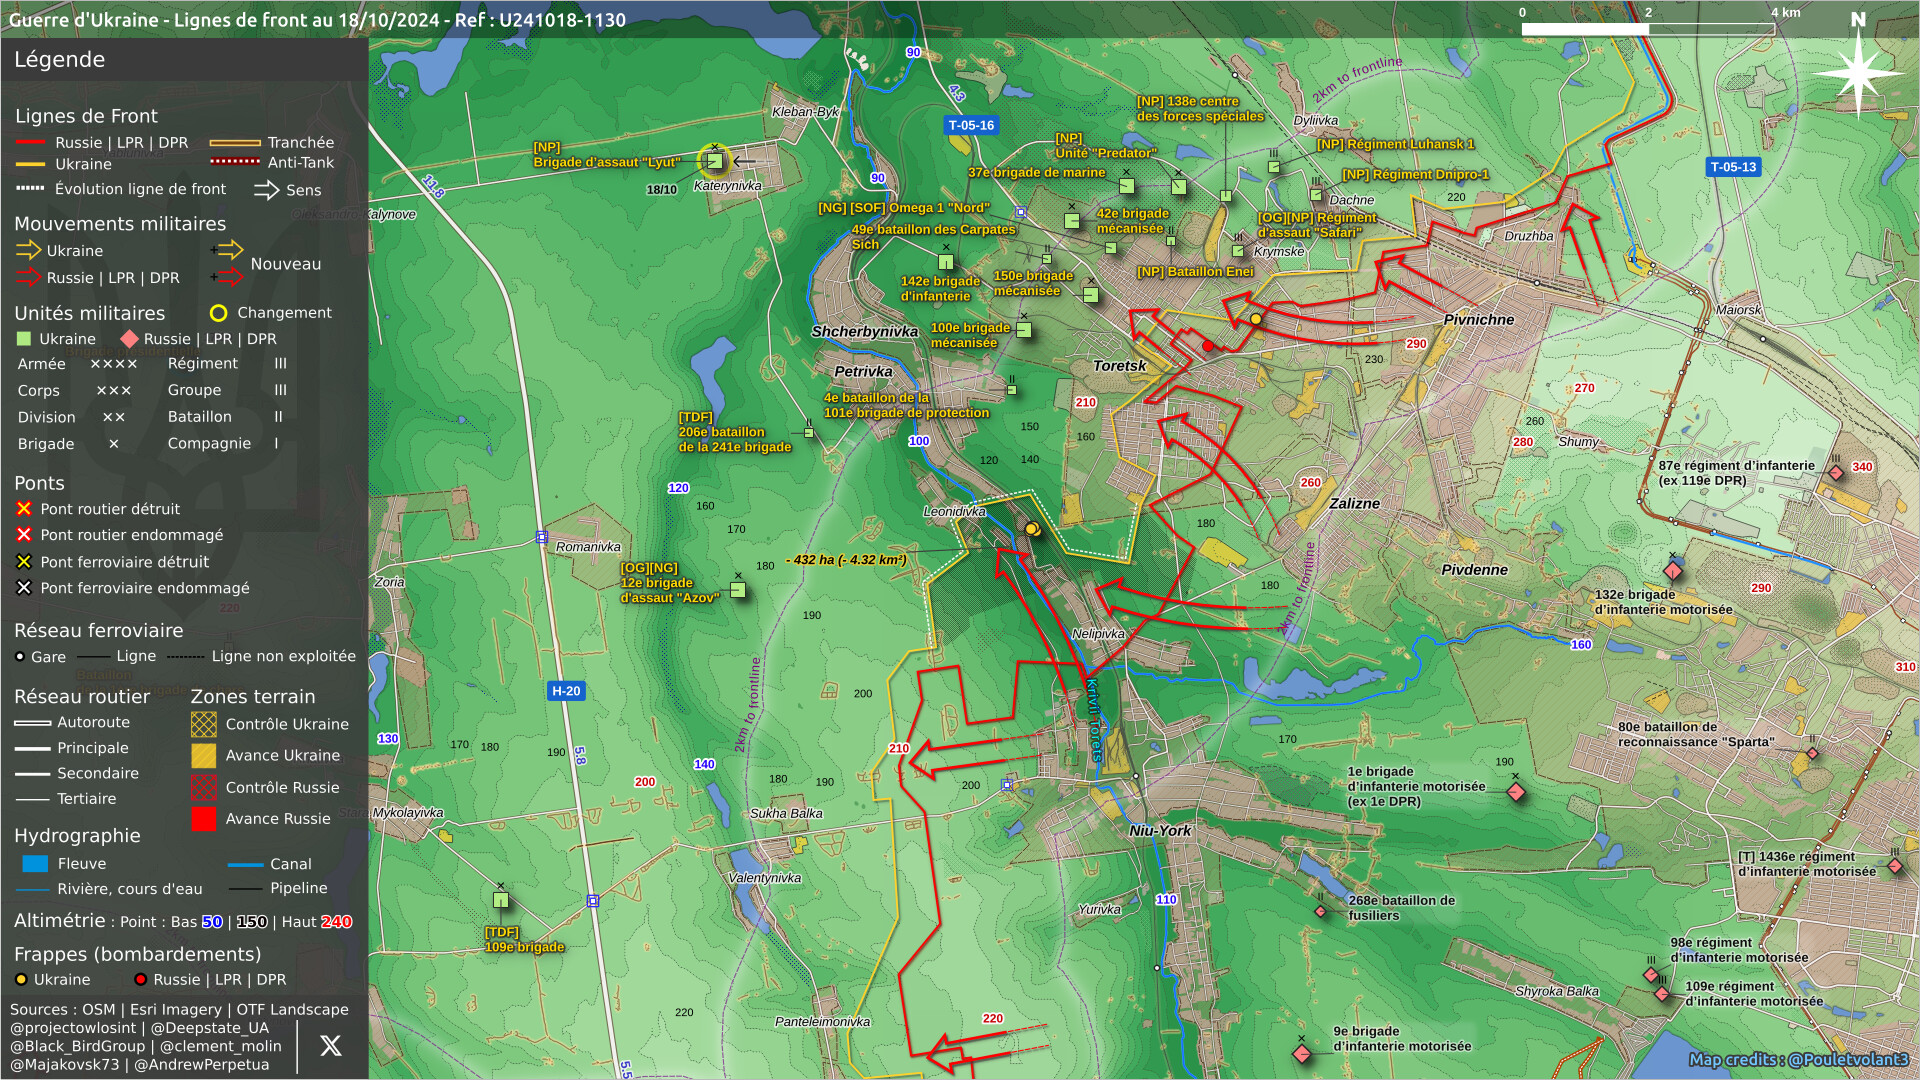The image size is (1920, 1080).
Task: Click the 132e brigade red diamond marker
Action: (x=1672, y=571)
